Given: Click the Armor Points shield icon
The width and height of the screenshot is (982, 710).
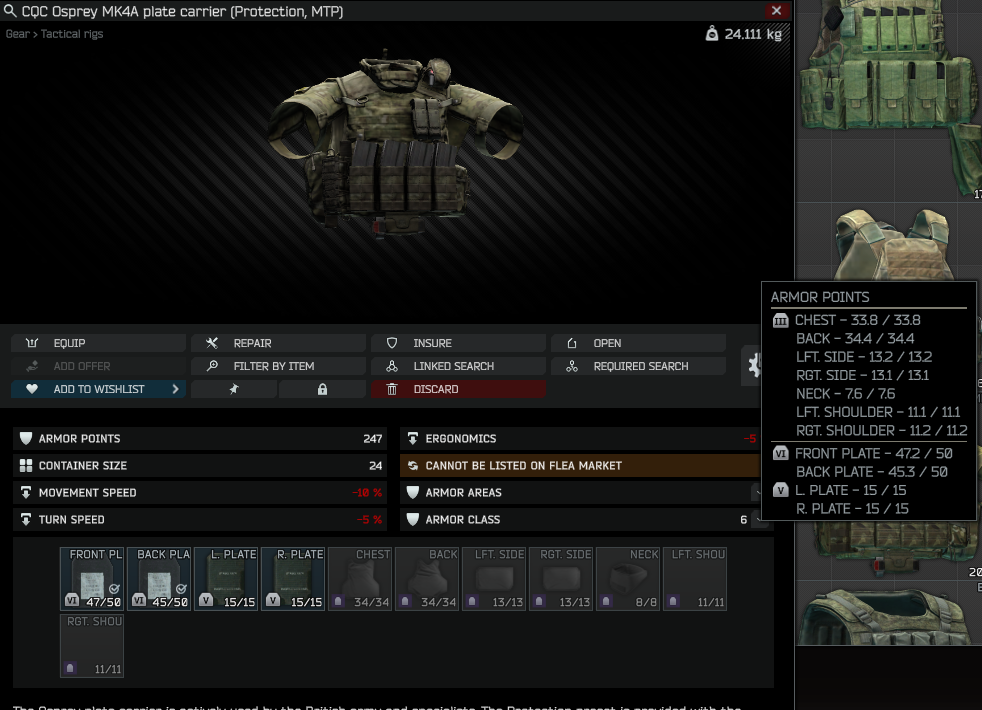Looking at the screenshot, I should point(26,438).
